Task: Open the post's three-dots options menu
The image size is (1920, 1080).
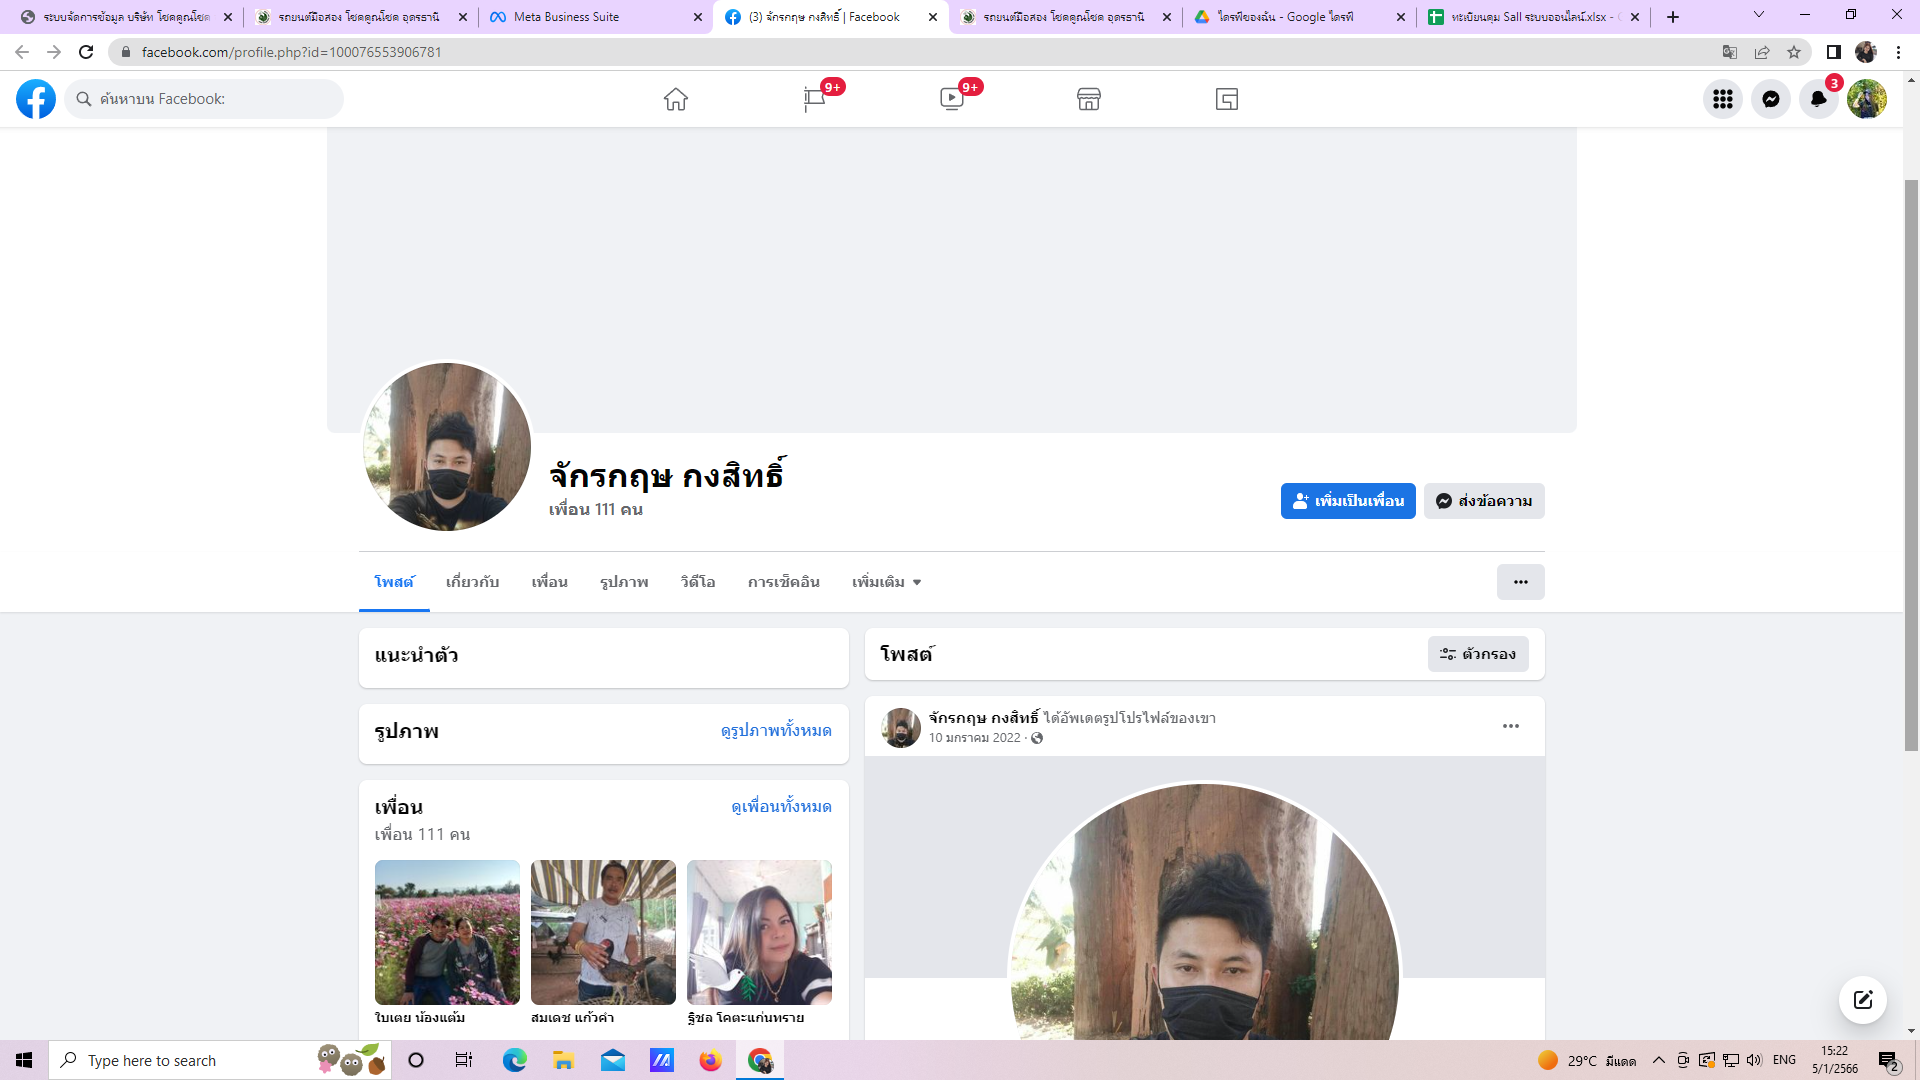Action: 1510,726
